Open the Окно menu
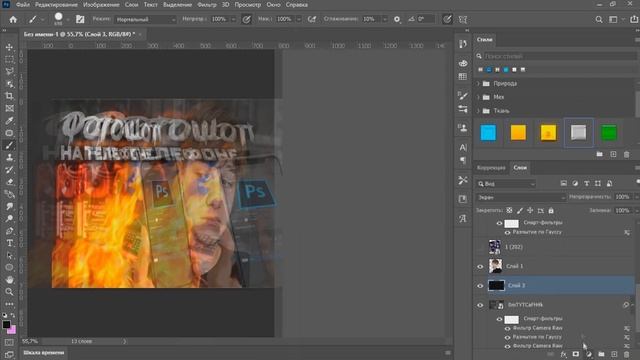 (273, 4)
